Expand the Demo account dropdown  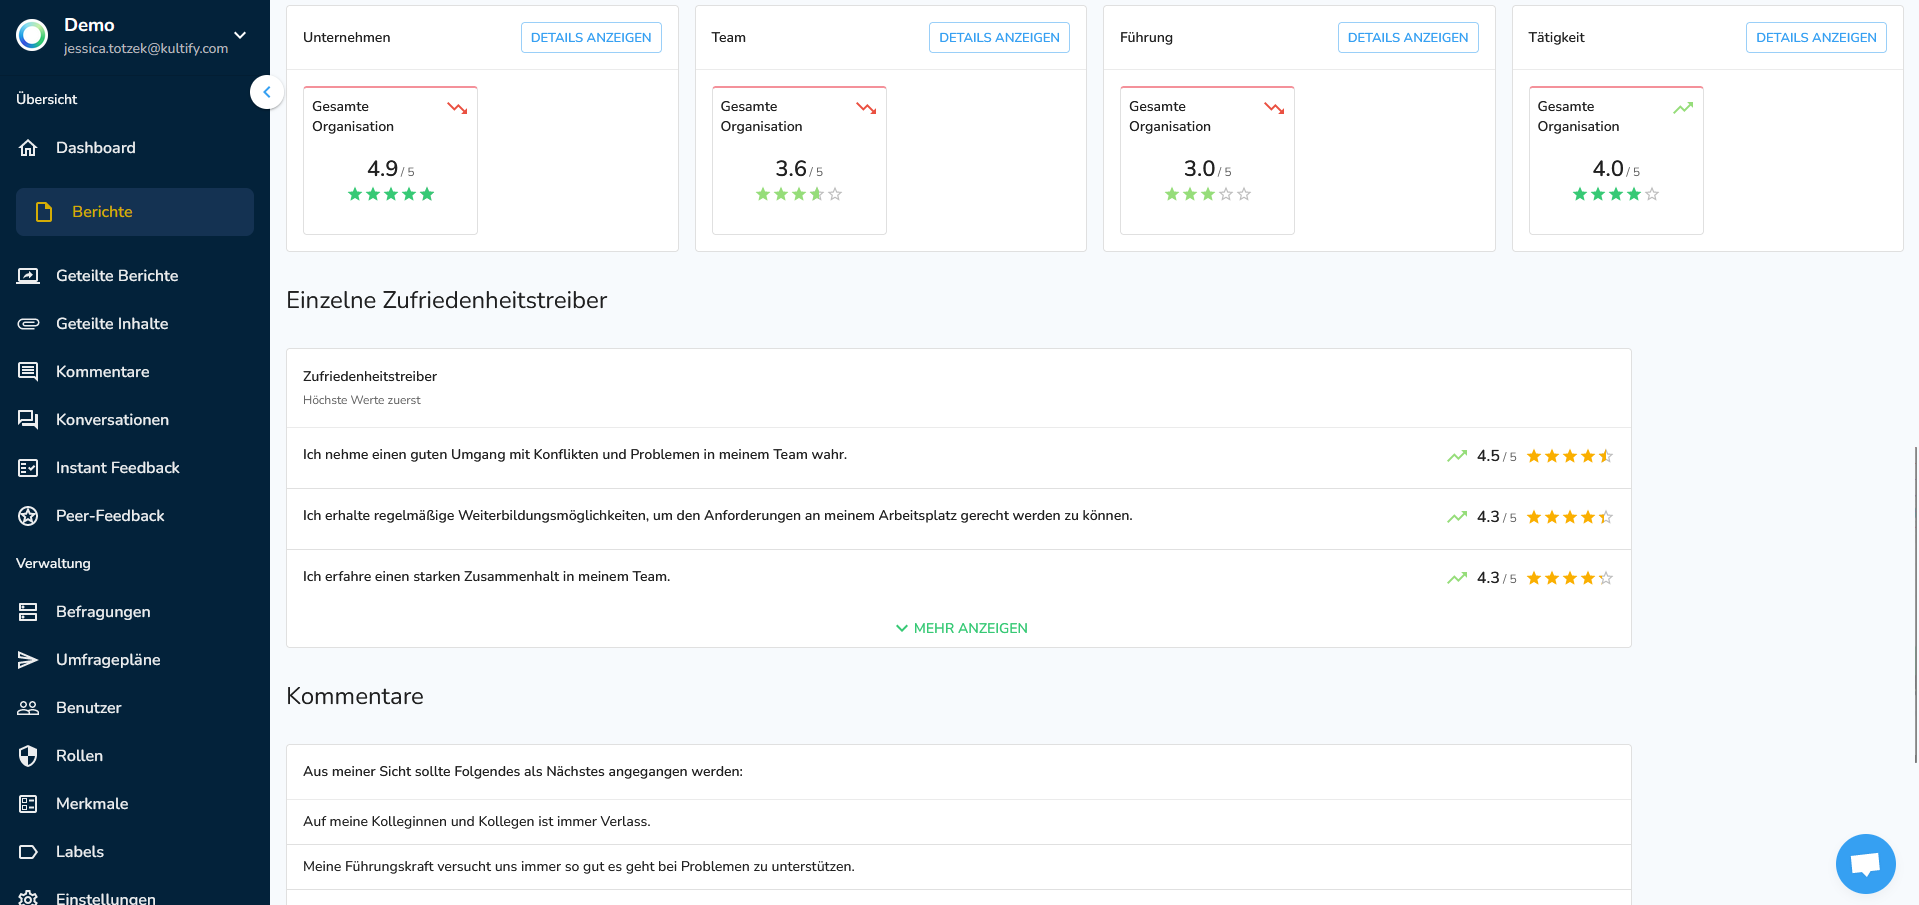coord(240,35)
